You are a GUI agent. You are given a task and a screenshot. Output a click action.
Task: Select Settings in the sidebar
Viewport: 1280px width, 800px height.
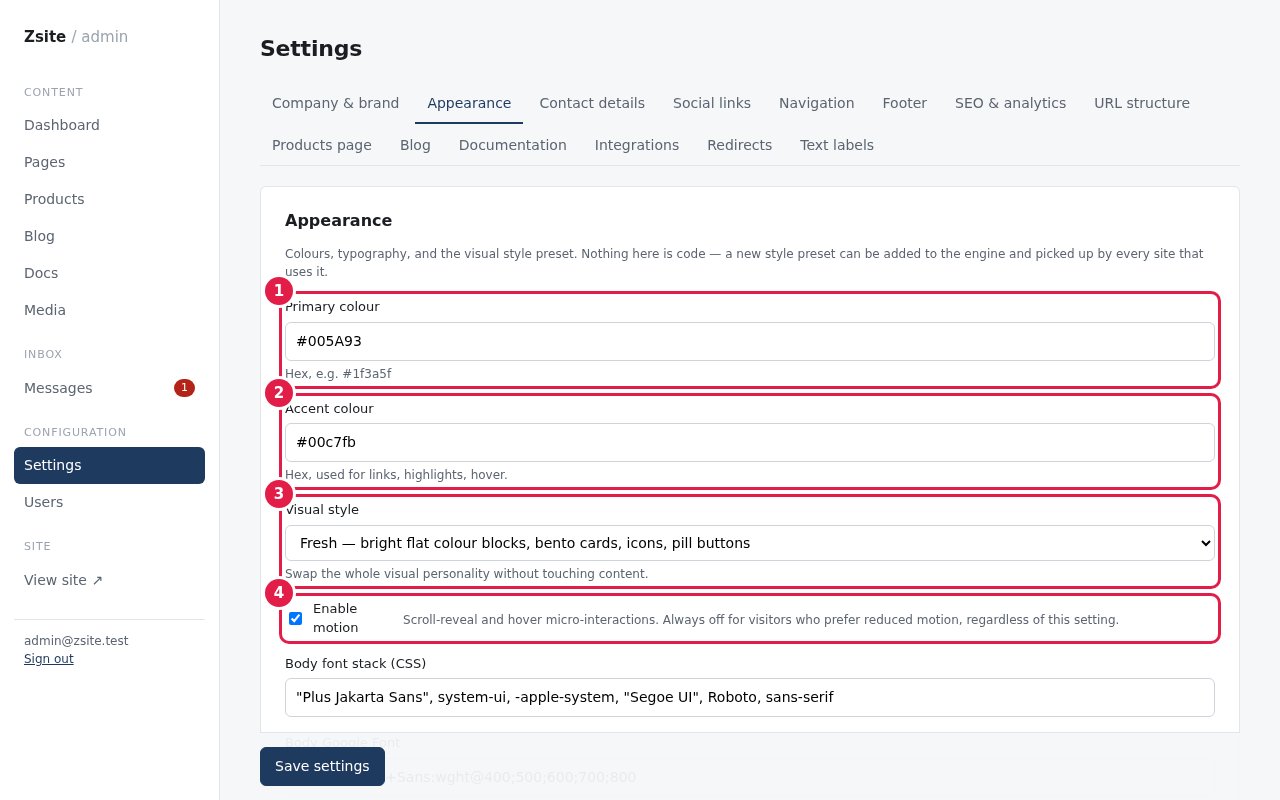(x=109, y=465)
